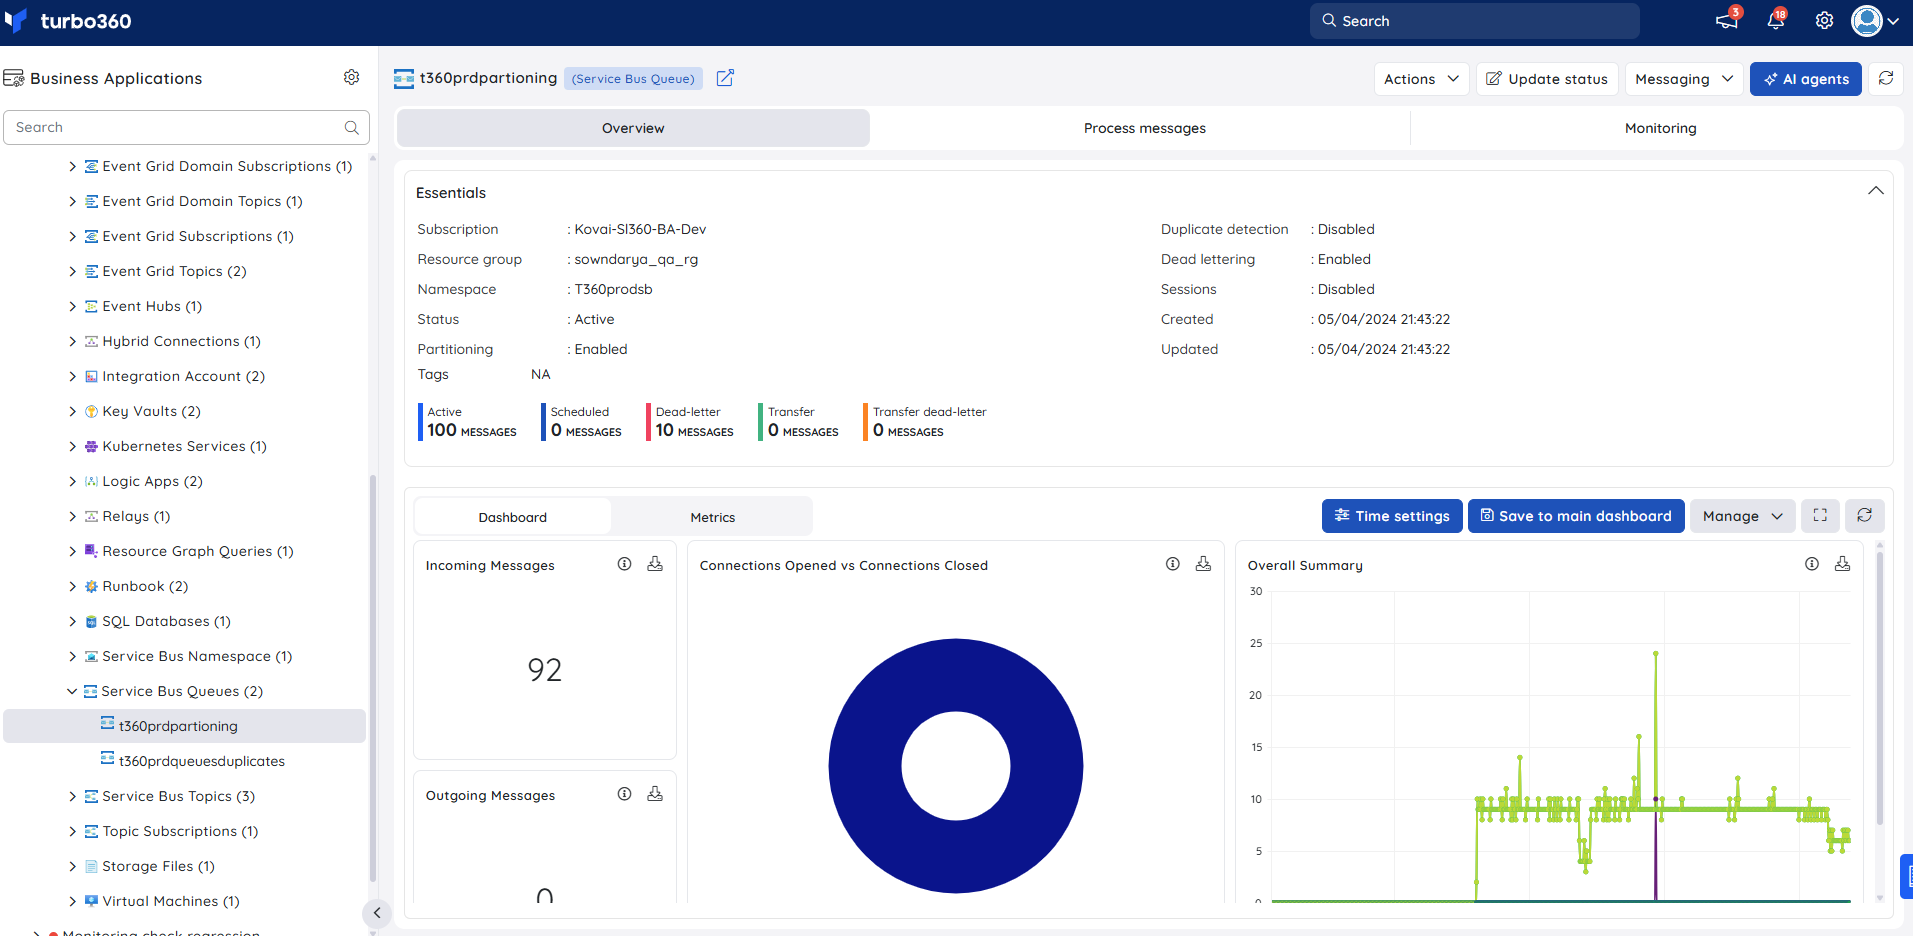Screen dimensions: 1913x936
Task: Click the global Search field in top bar
Action: tap(1474, 21)
